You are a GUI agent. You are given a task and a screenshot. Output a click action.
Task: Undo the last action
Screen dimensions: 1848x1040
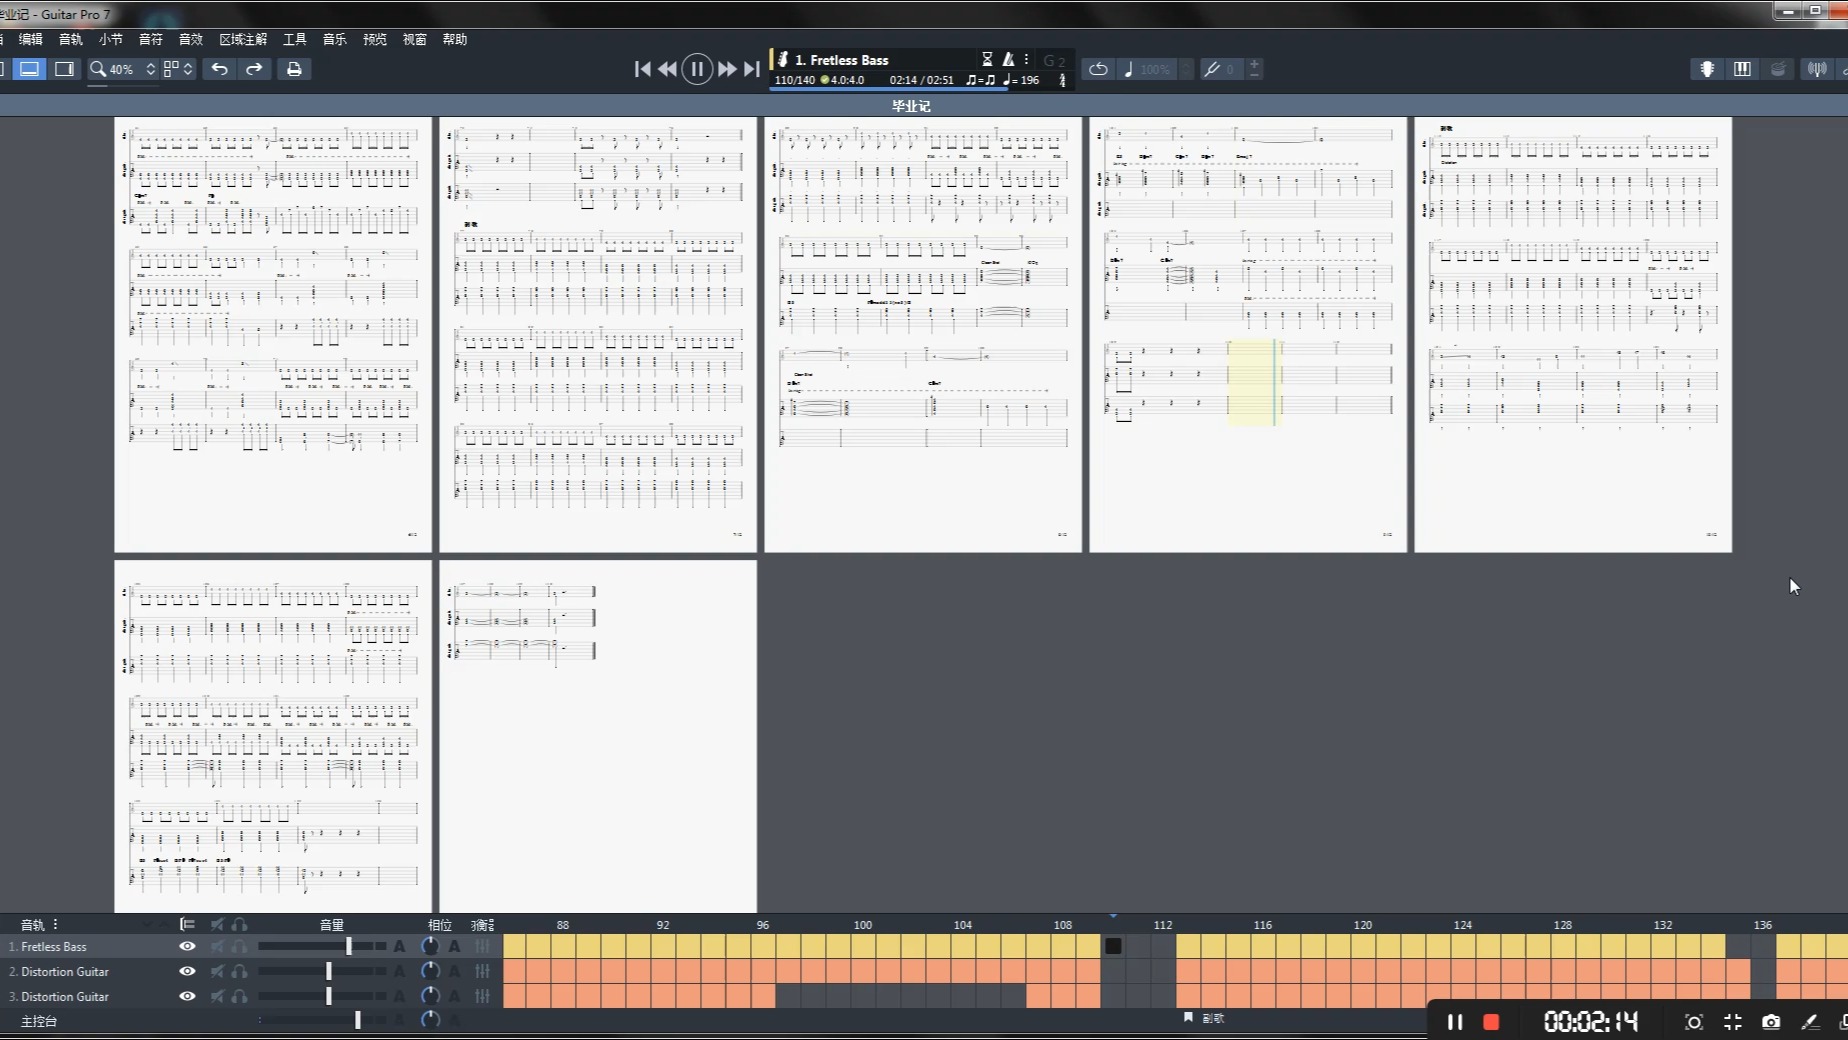pos(220,69)
